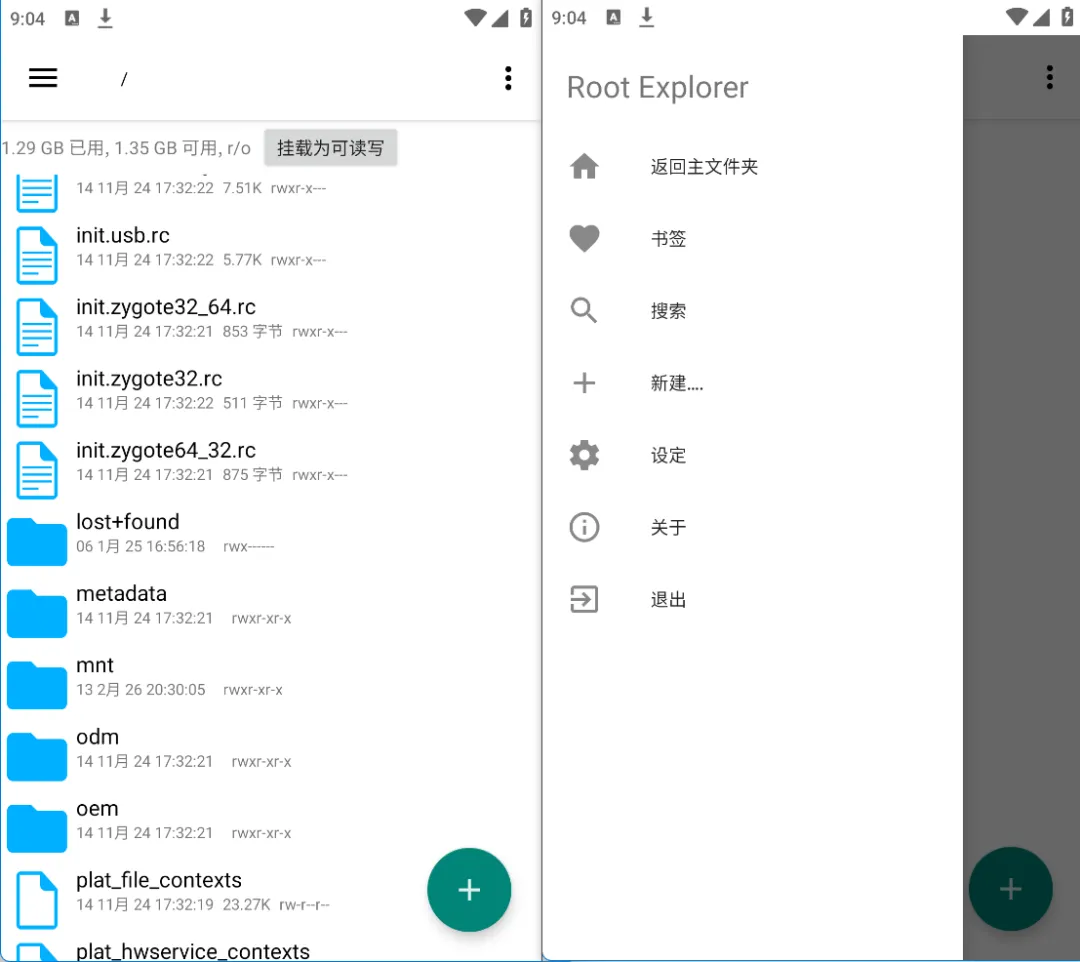Tap the dimmed add floating button on right screen
The width and height of the screenshot is (1080, 962).
(x=1010, y=889)
